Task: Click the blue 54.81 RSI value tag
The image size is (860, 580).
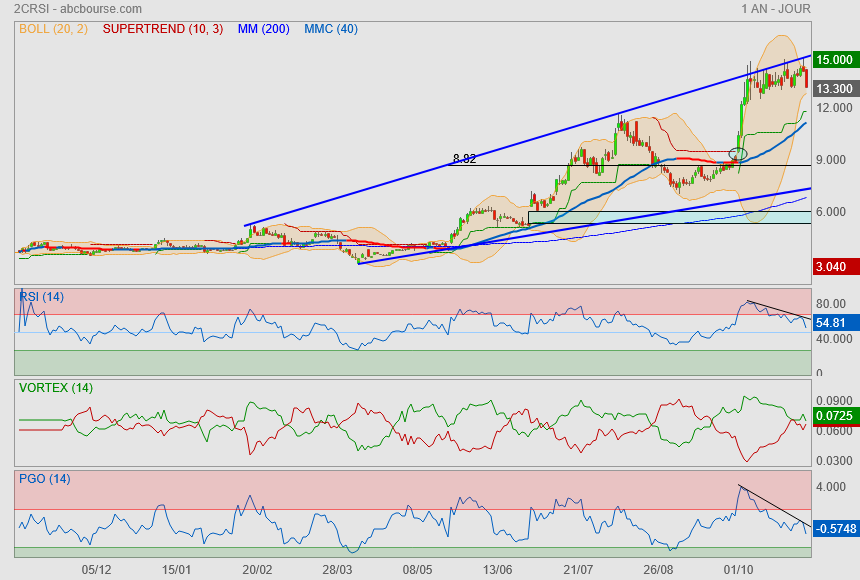Action: pos(832,323)
